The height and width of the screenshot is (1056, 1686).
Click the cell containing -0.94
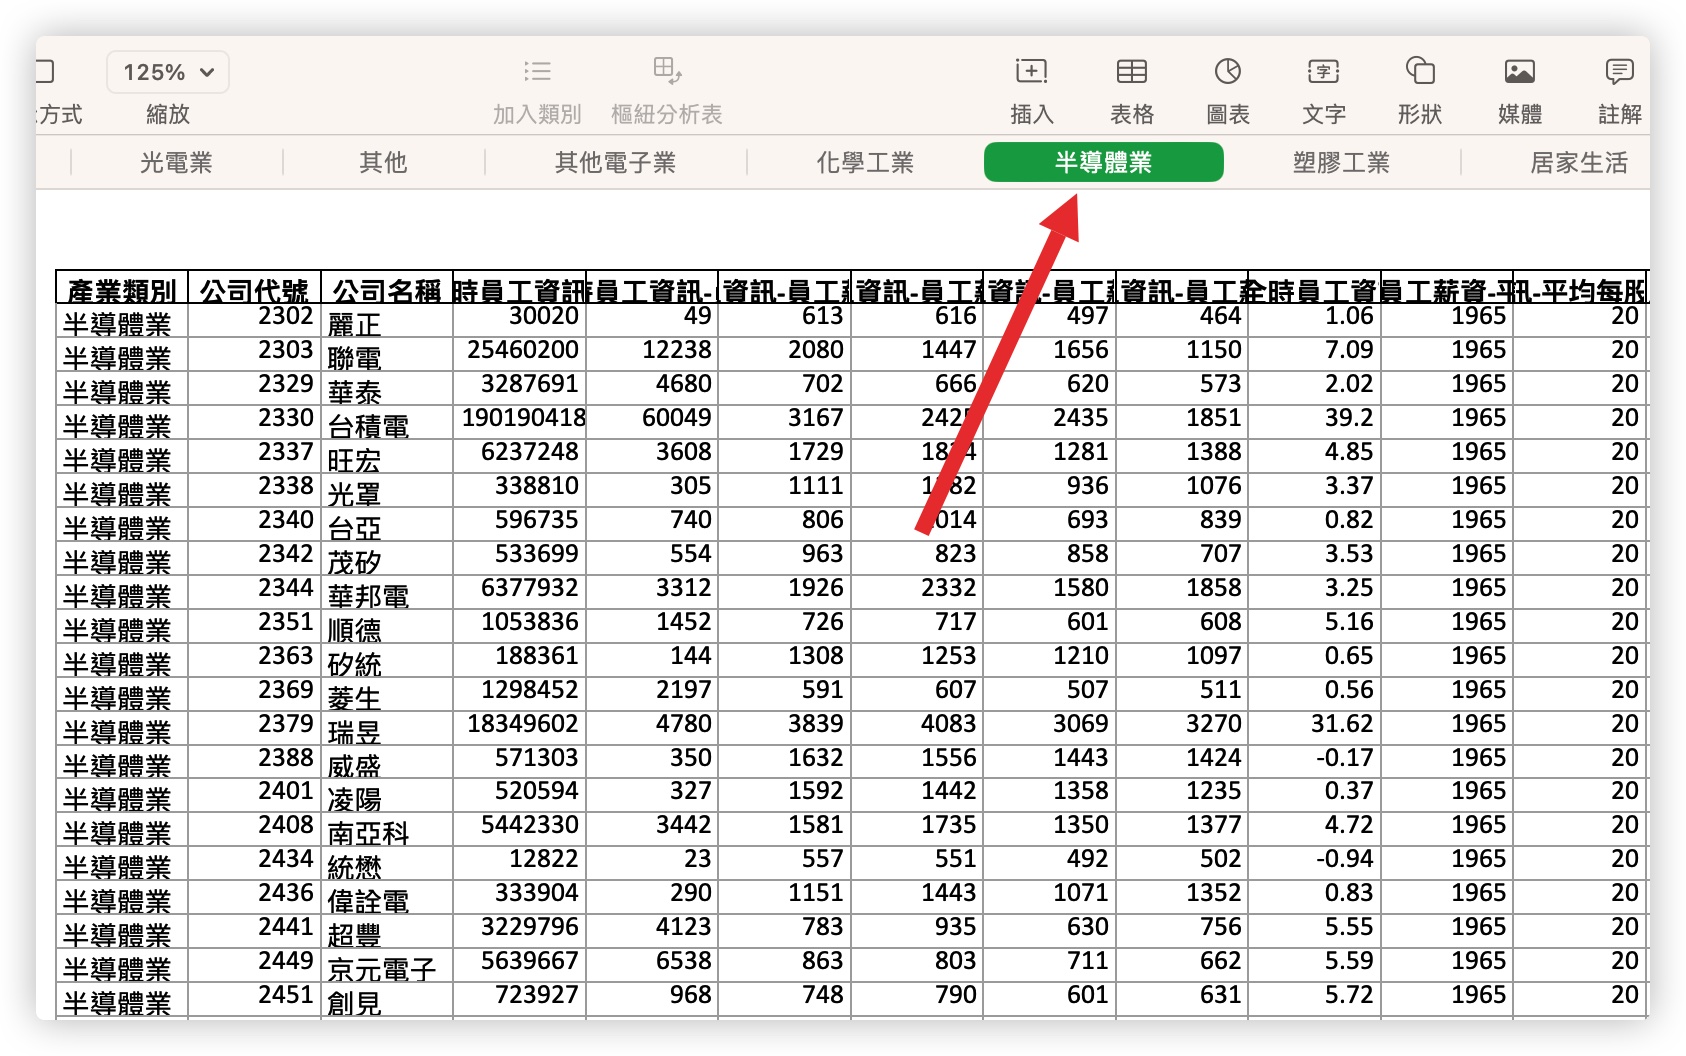point(1314,864)
